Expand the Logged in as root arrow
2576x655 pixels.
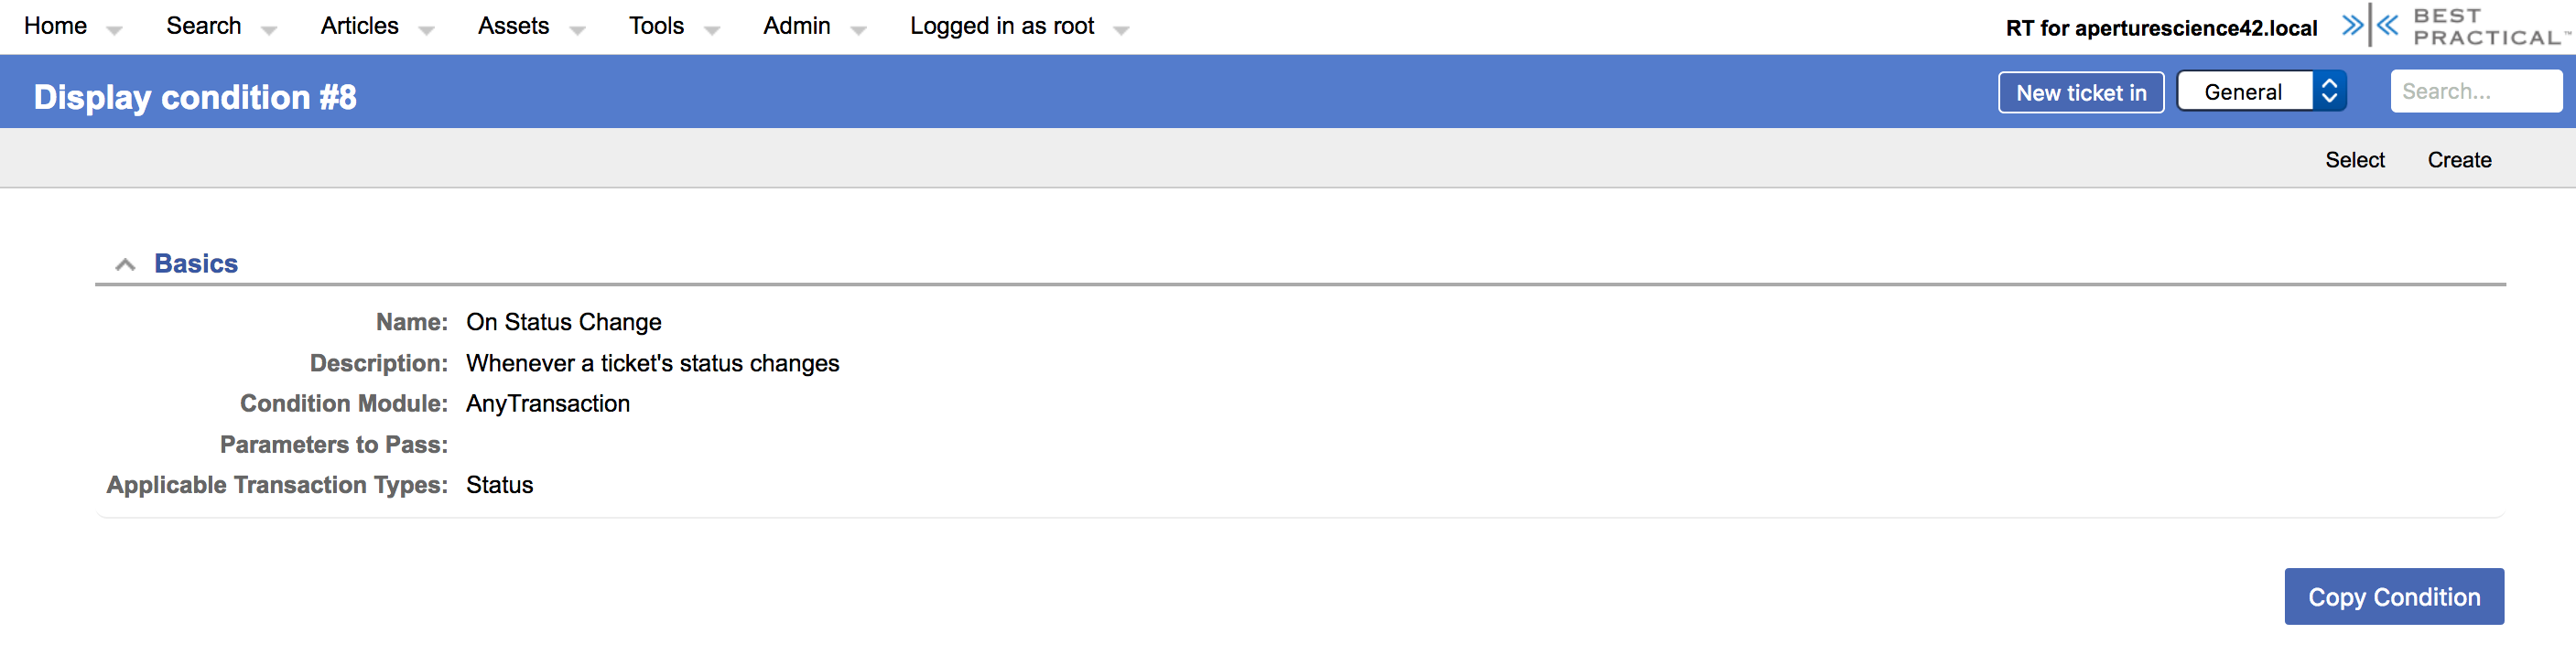[1121, 30]
